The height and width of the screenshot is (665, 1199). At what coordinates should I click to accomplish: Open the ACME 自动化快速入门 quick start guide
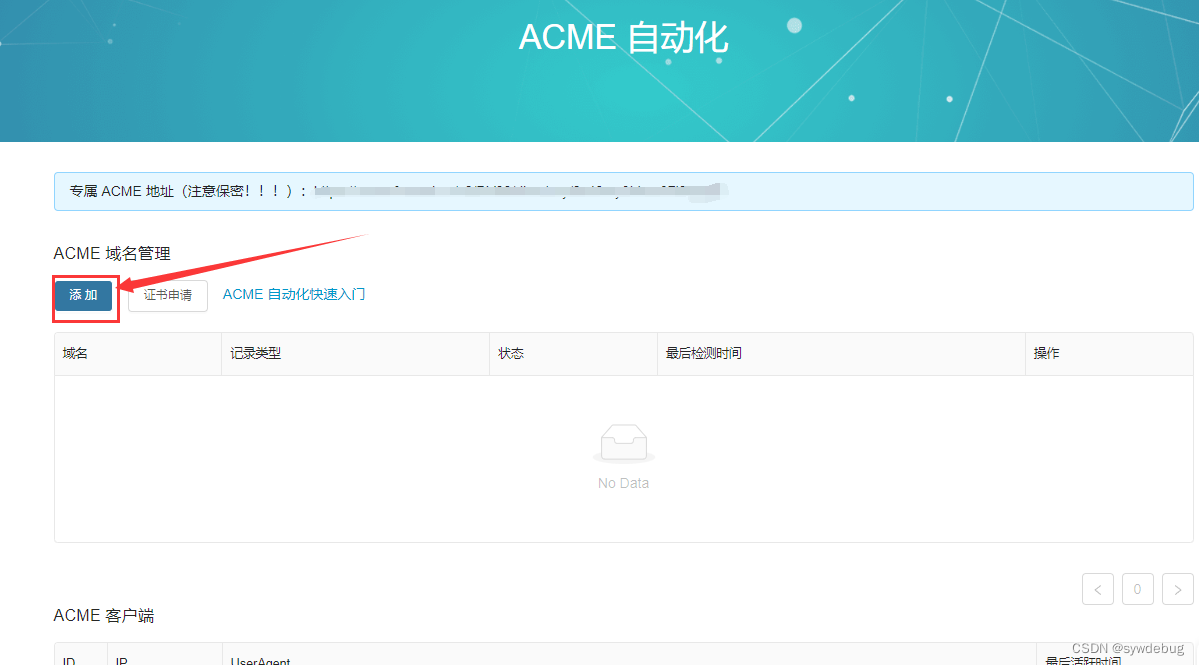point(294,294)
